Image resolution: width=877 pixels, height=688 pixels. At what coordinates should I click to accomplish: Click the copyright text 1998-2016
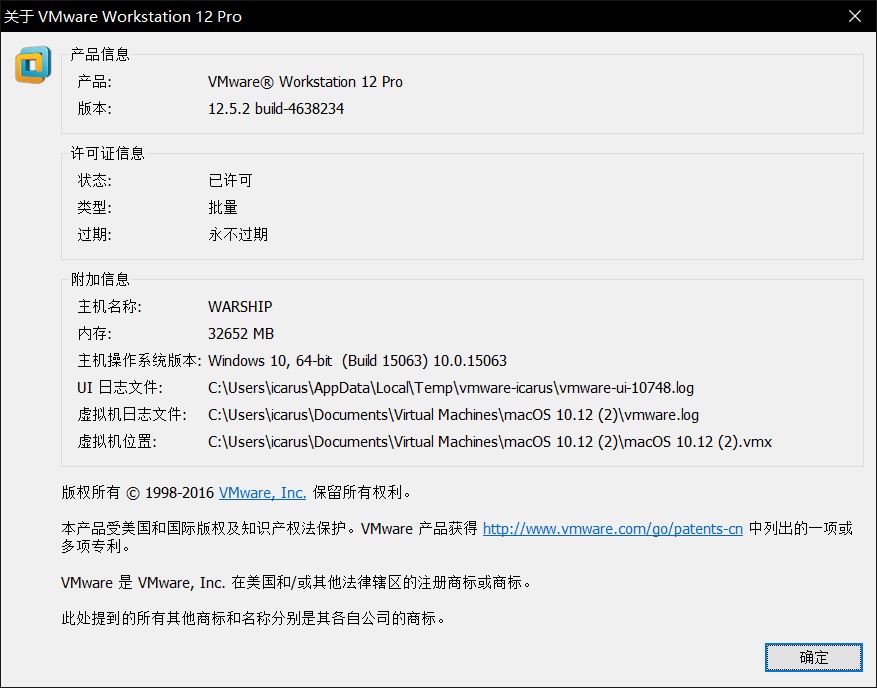[180, 493]
